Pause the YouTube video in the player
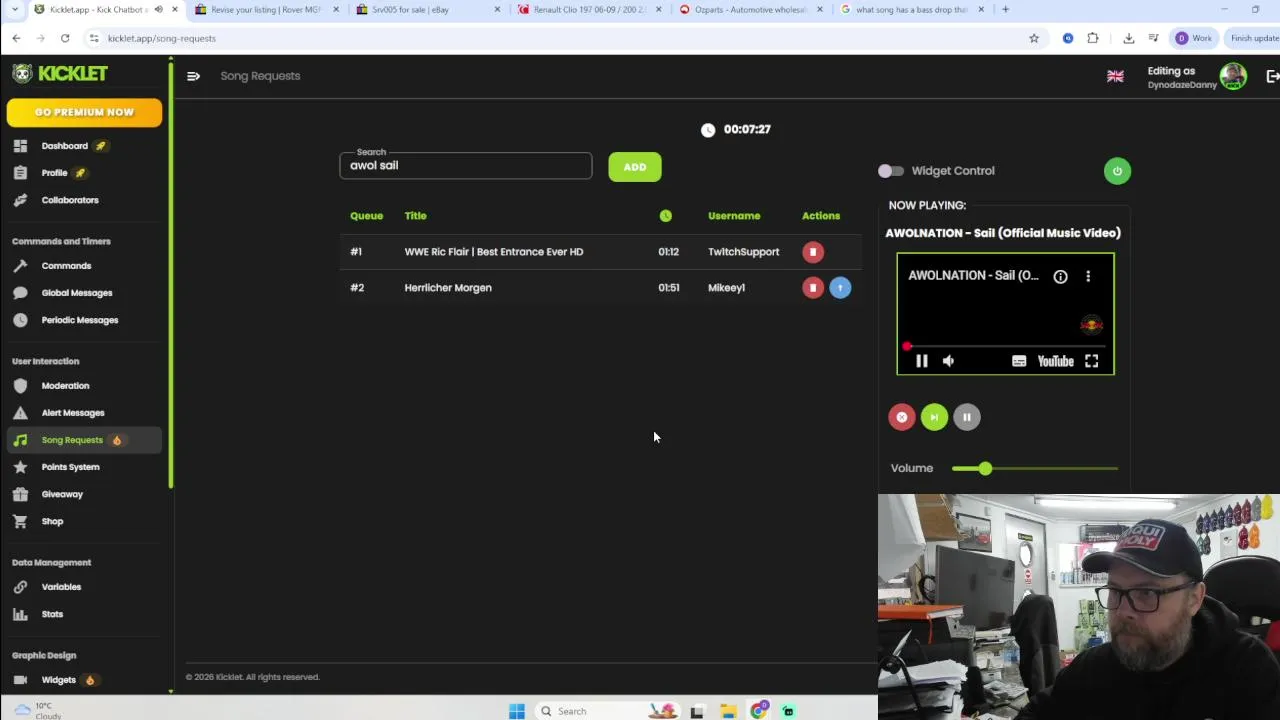The width and height of the screenshot is (1280, 720). (x=922, y=361)
